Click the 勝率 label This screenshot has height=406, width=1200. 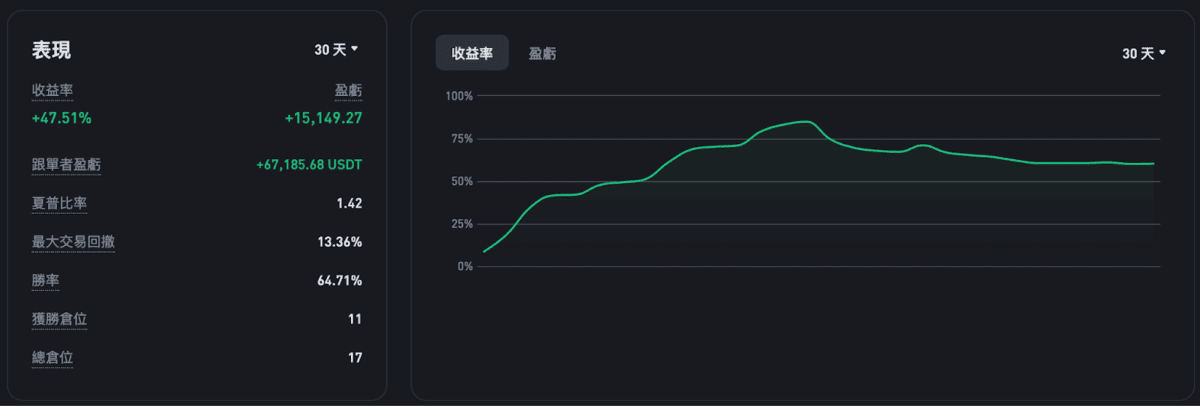(x=45, y=281)
